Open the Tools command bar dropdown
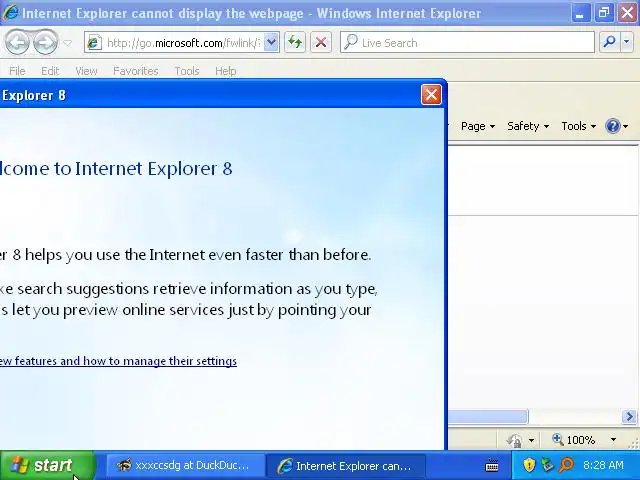Viewport: 640px width, 480px height. click(578, 126)
